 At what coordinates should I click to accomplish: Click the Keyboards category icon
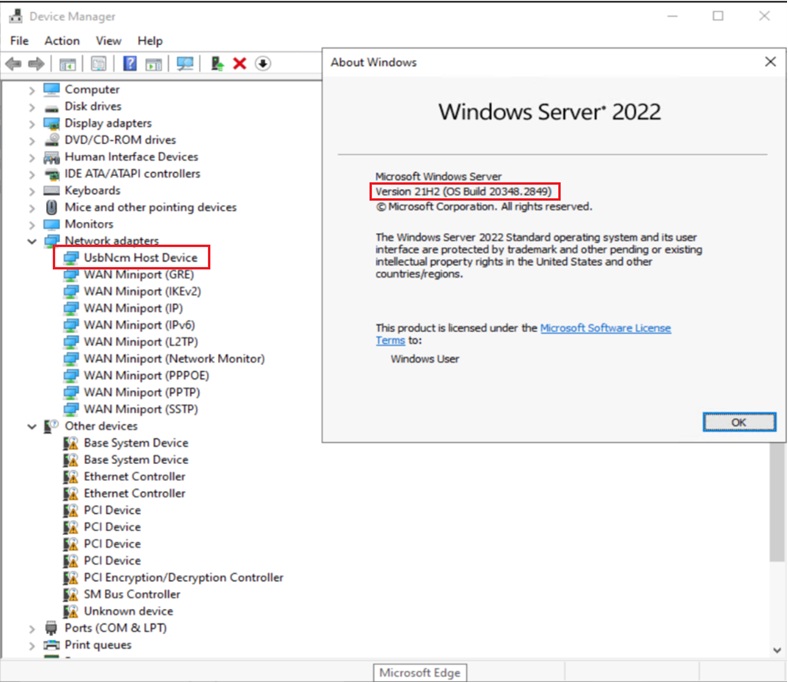51,190
